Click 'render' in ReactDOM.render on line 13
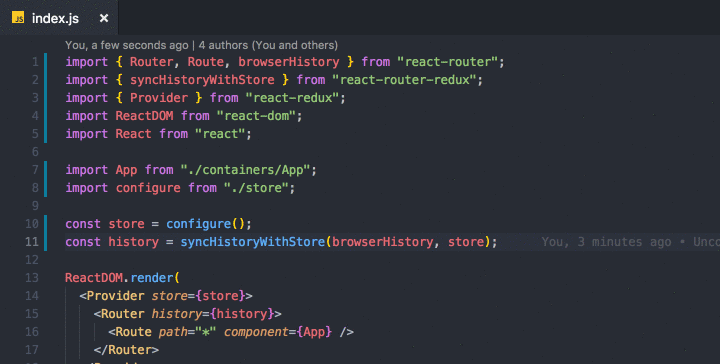720x364 pixels. pyautogui.click(x=152, y=278)
